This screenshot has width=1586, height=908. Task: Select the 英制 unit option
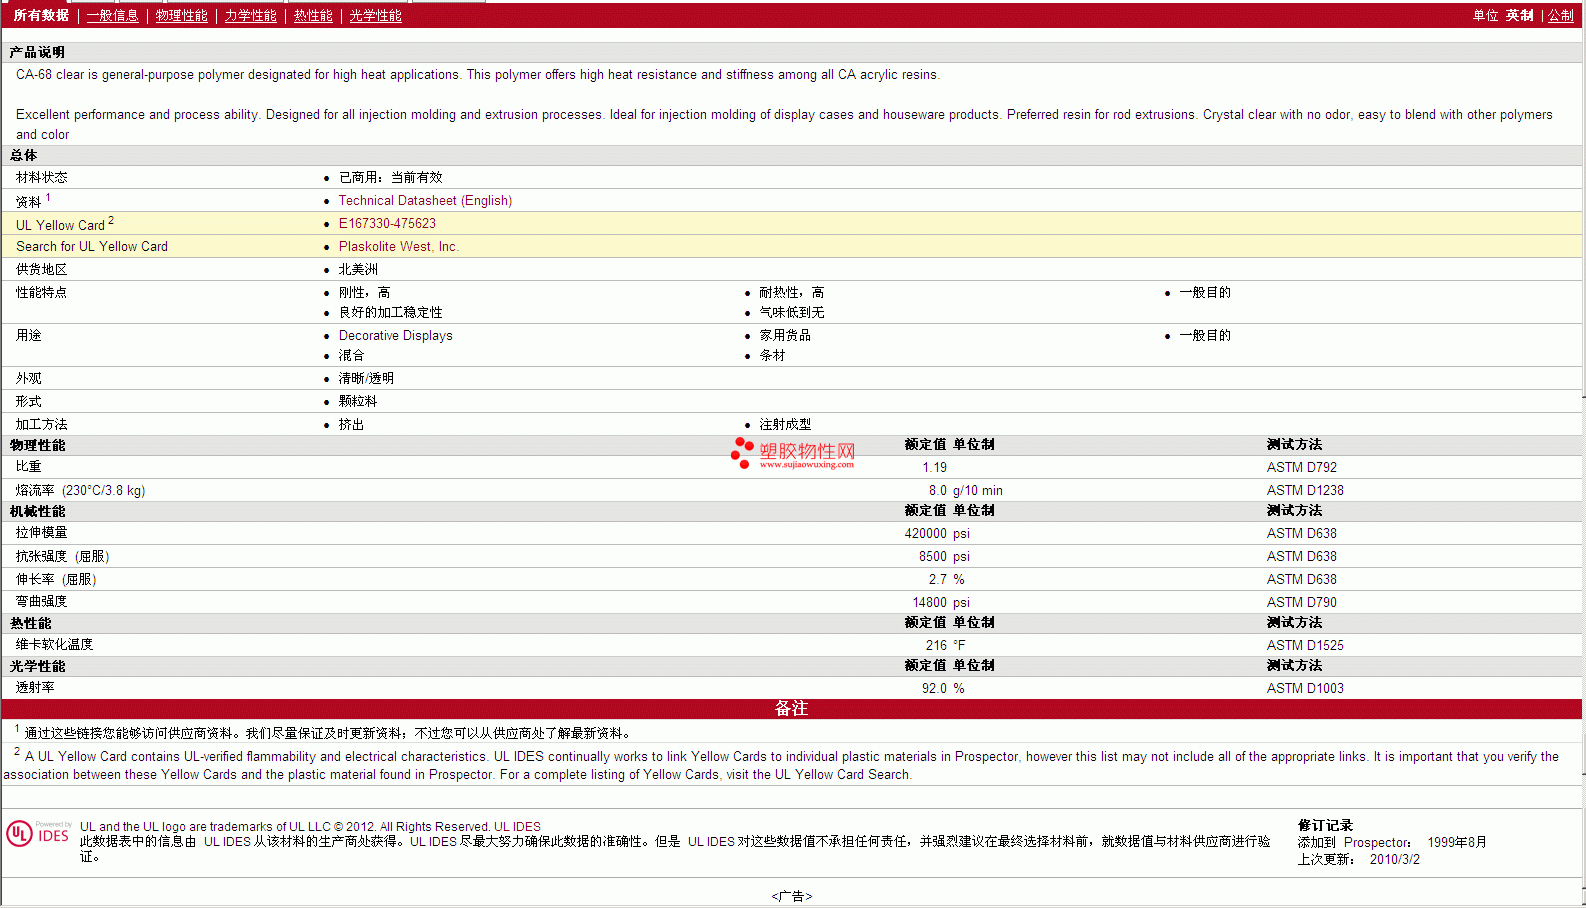[x=1520, y=15]
